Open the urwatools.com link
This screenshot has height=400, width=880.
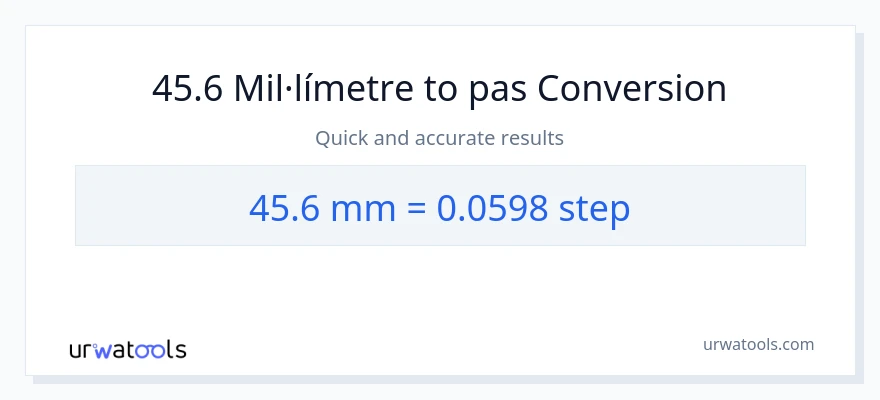point(758,344)
